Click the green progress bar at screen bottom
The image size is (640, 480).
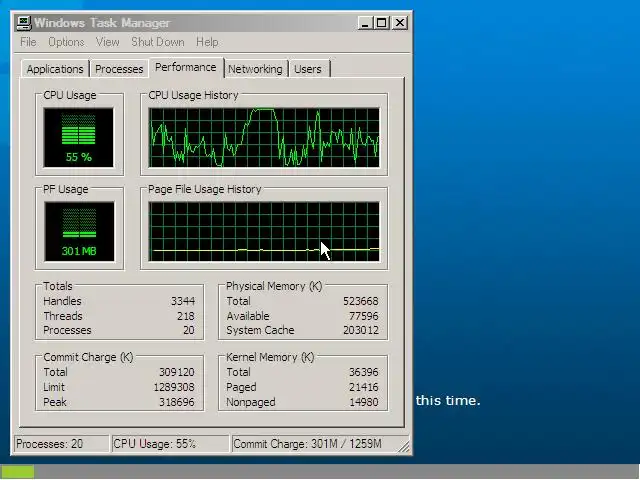17,472
